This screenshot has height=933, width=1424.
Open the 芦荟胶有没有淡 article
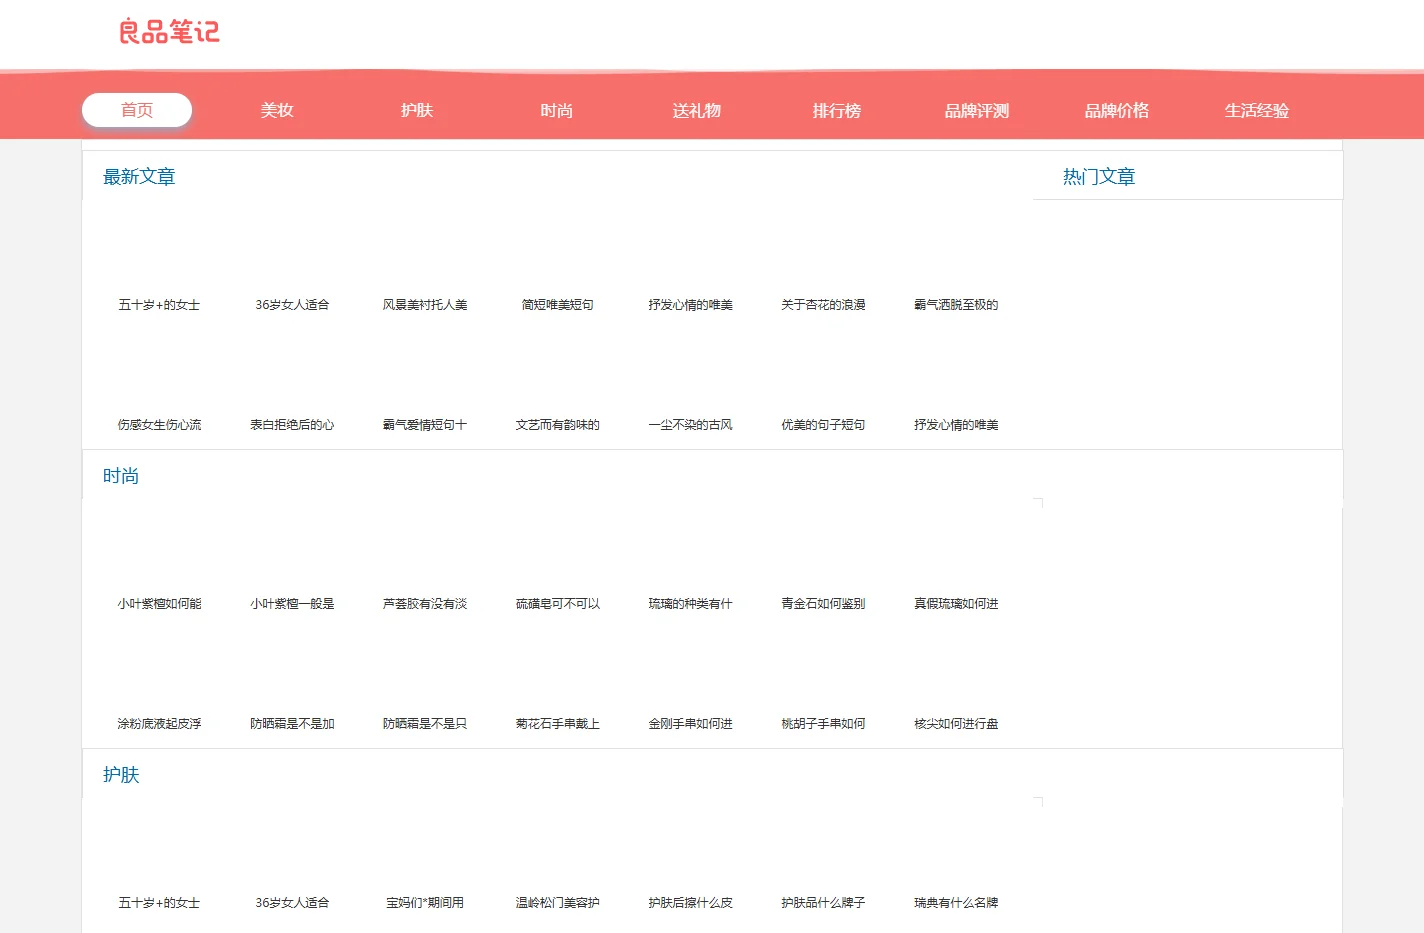tap(425, 604)
